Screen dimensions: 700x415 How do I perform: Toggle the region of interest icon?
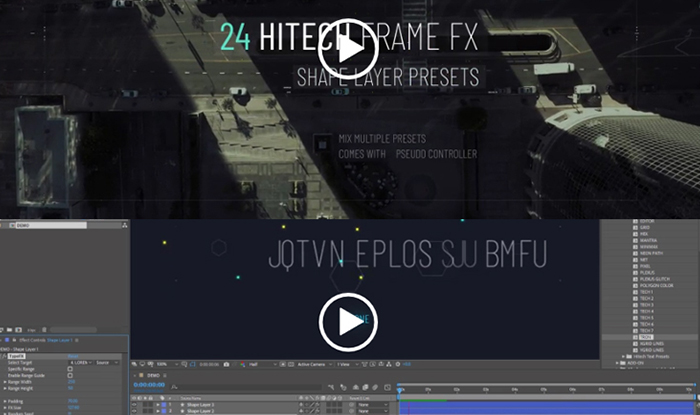point(283,364)
